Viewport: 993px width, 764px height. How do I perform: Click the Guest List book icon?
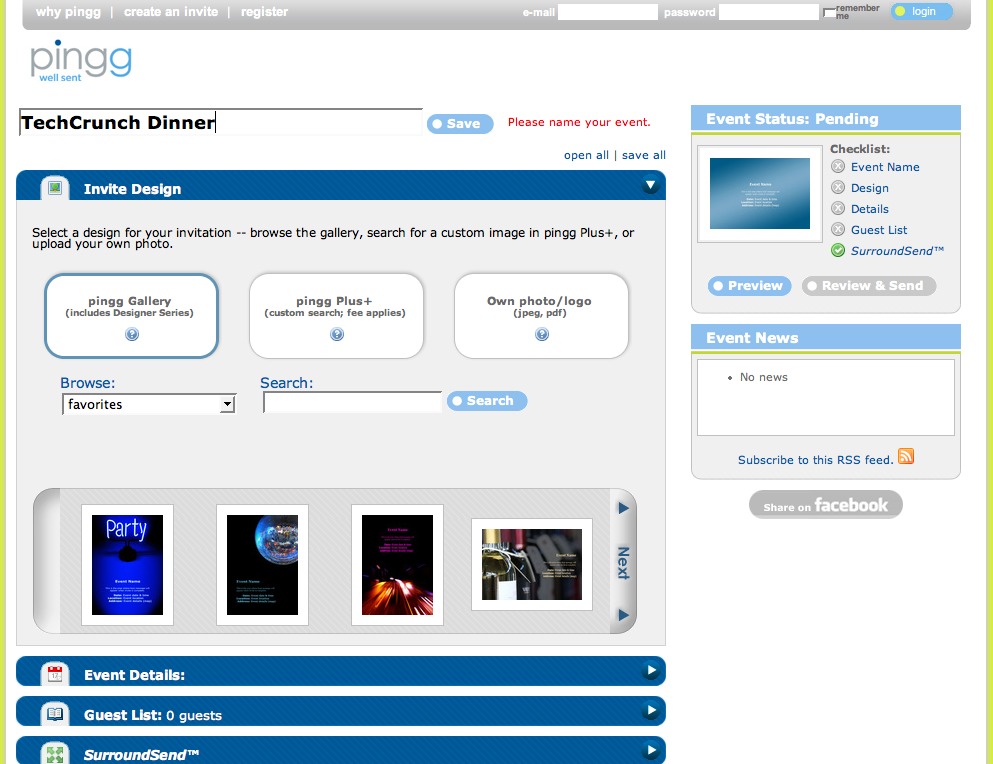[55, 714]
